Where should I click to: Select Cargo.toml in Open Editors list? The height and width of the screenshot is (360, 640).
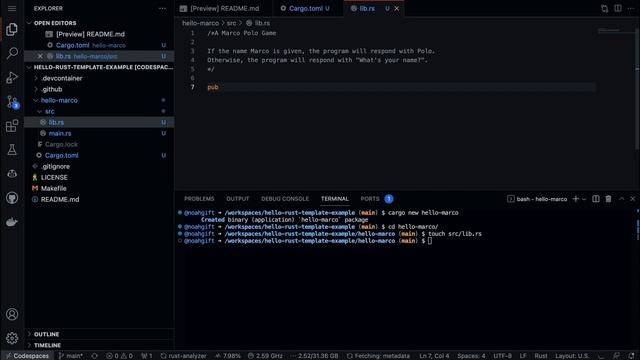pyautogui.click(x=99, y=45)
